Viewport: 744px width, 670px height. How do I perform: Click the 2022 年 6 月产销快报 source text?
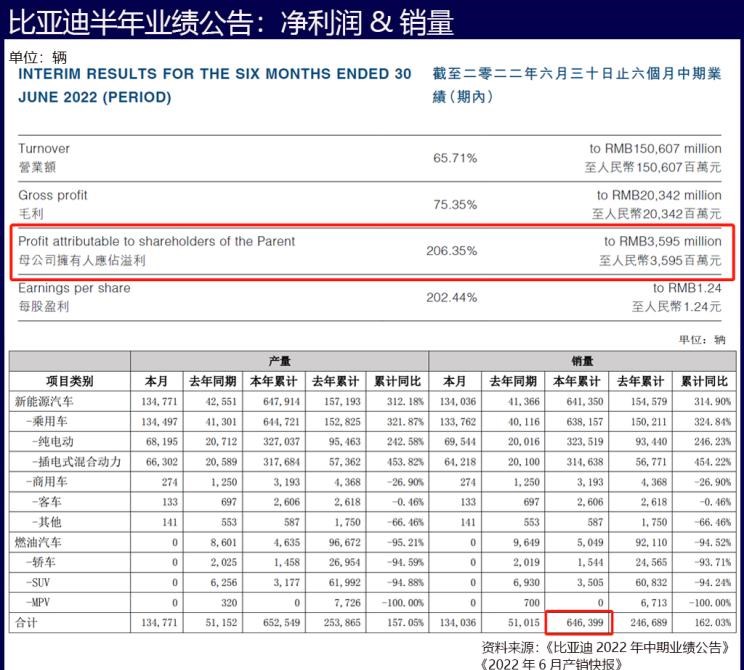(551, 664)
